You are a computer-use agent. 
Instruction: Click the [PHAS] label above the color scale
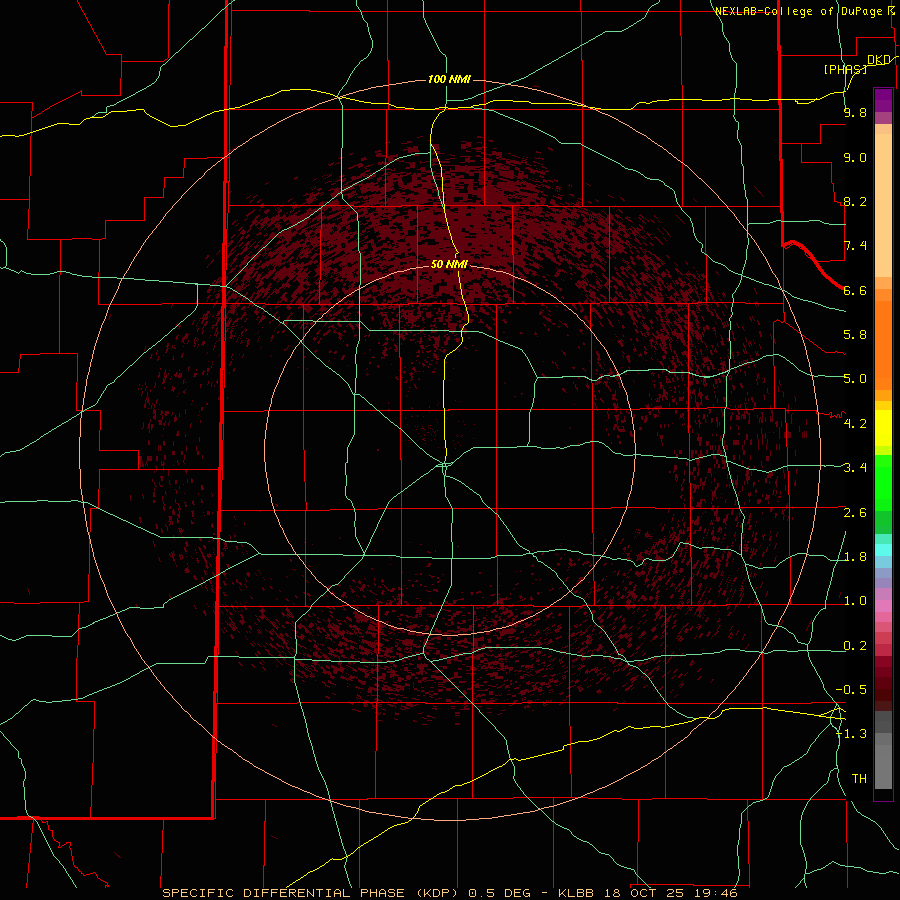point(845,69)
